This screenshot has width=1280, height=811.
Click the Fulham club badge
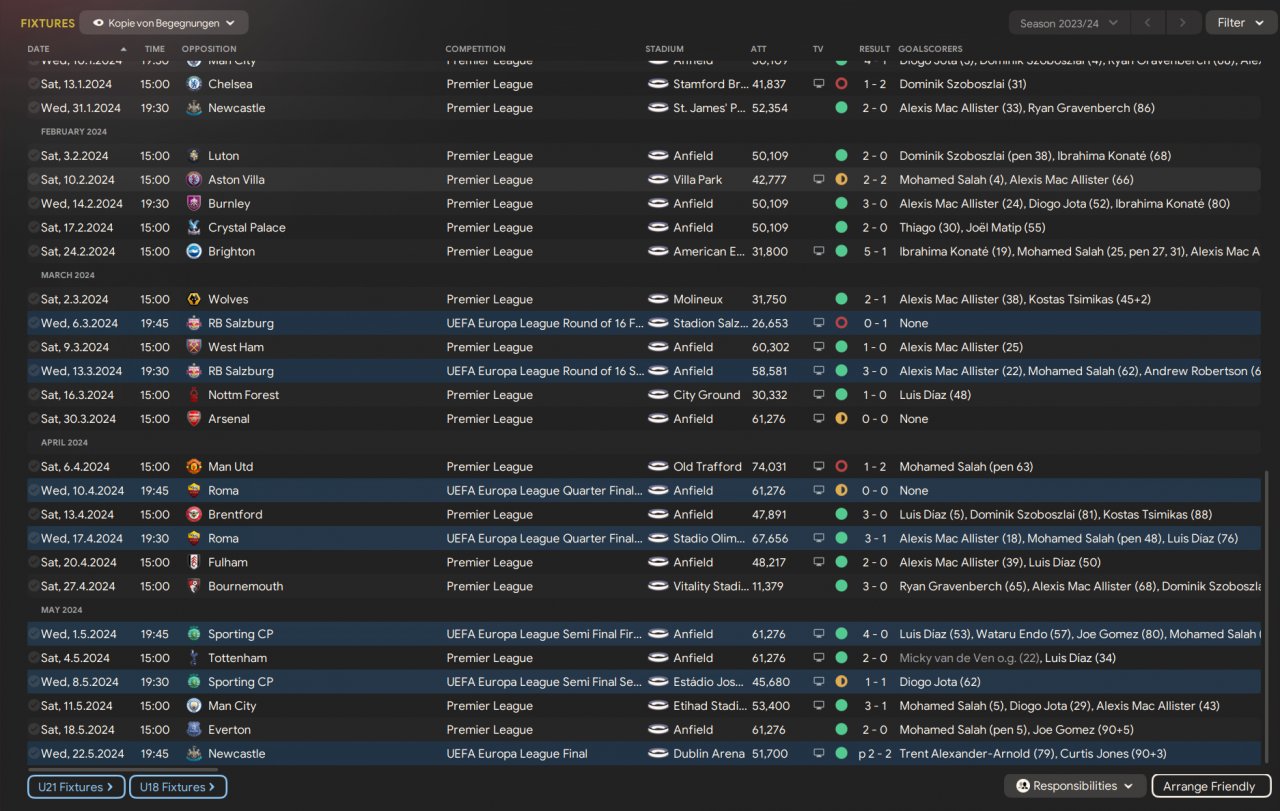194,563
